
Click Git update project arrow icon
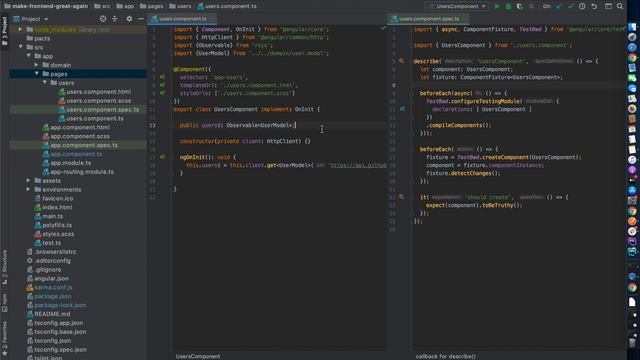click(x=559, y=6)
